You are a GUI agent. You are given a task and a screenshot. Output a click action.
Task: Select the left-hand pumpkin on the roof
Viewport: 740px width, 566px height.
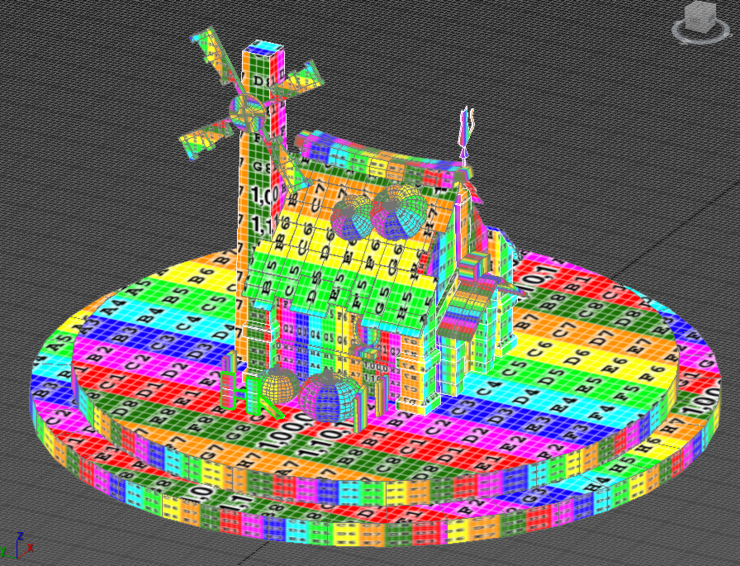point(350,219)
